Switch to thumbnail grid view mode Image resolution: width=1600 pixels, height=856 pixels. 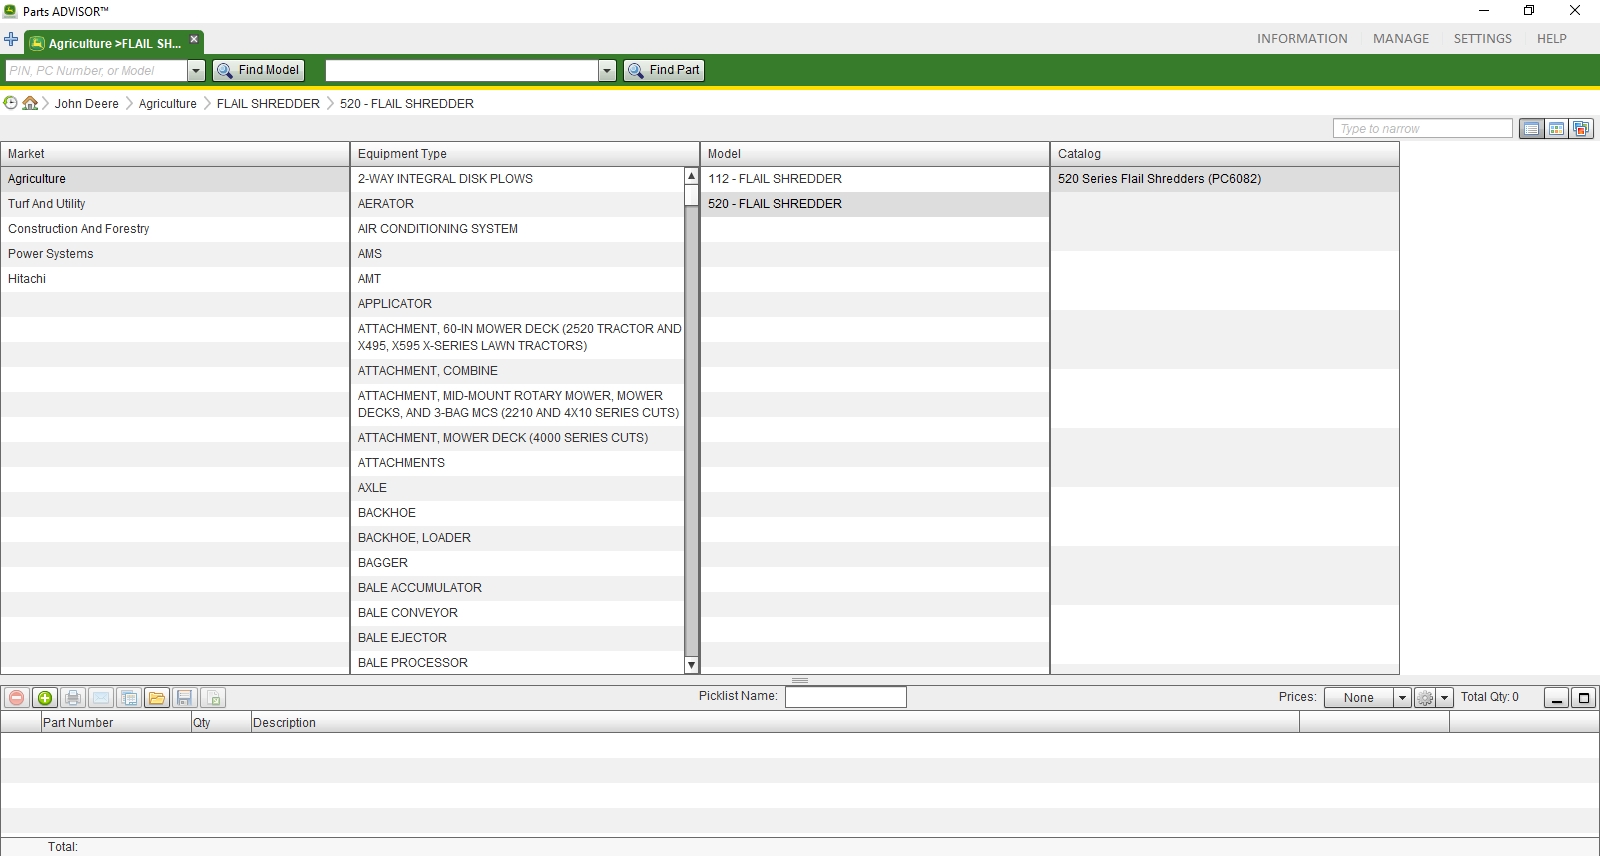(x=1556, y=128)
